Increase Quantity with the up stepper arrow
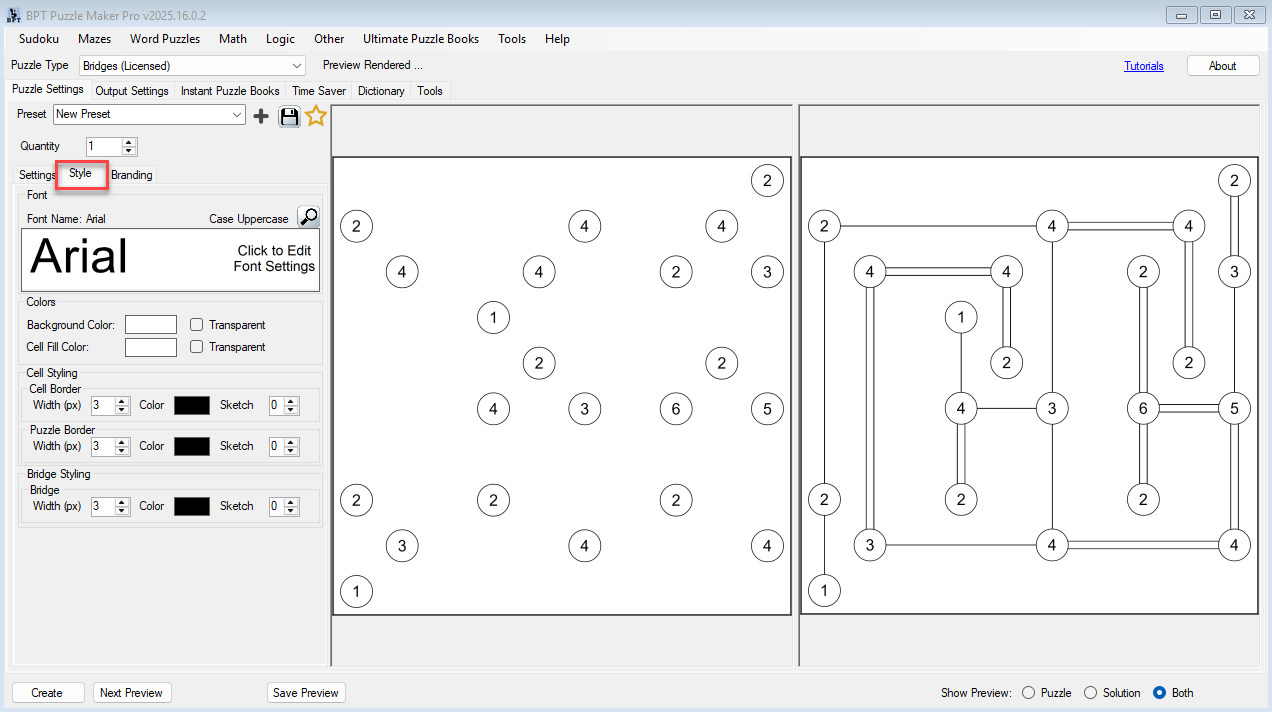This screenshot has width=1272, height=712. (x=128, y=142)
